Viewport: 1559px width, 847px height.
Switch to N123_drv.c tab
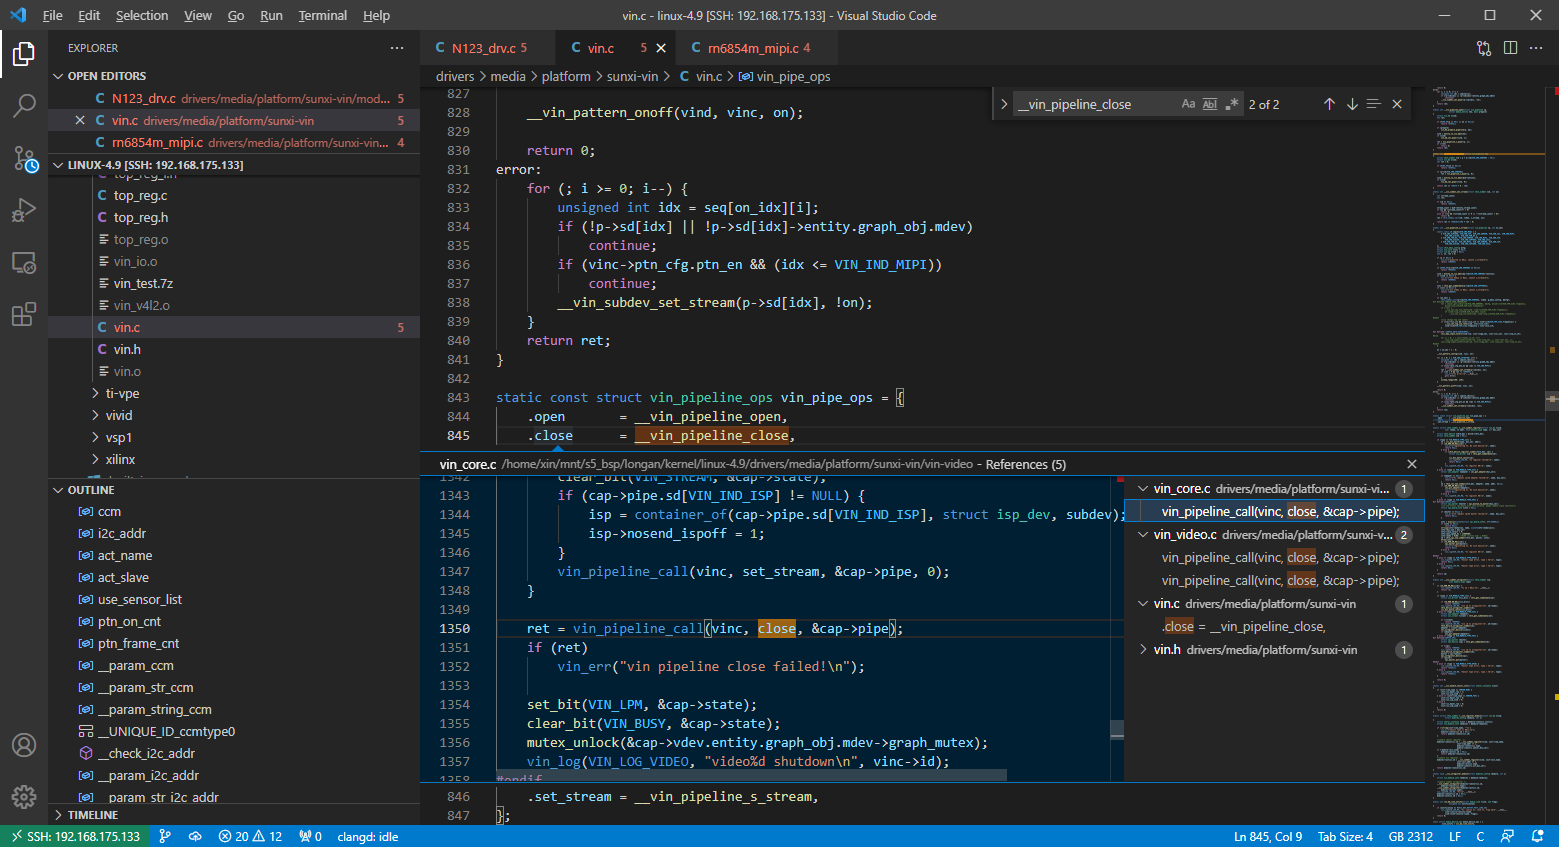(489, 48)
